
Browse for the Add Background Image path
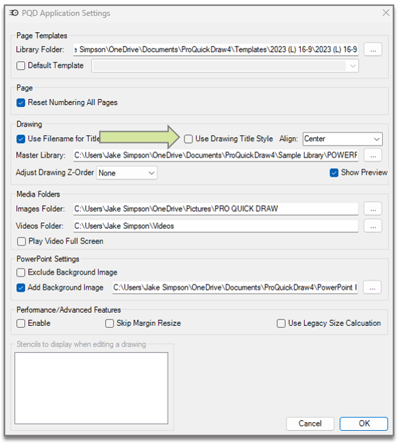click(372, 288)
